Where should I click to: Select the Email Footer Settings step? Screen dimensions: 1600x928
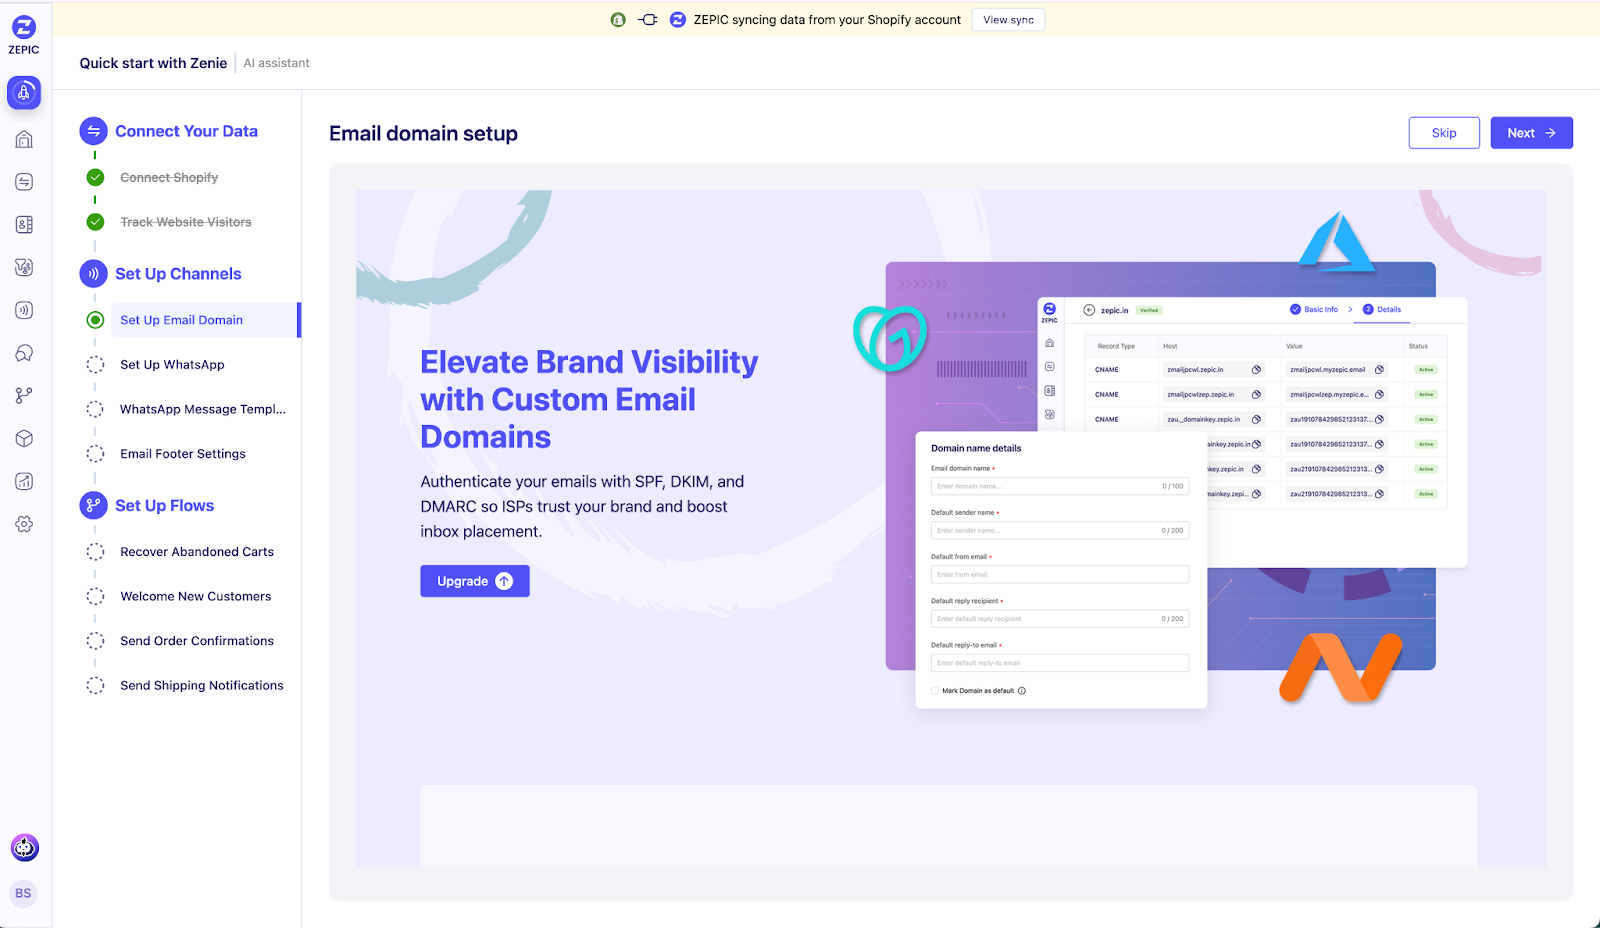click(183, 454)
